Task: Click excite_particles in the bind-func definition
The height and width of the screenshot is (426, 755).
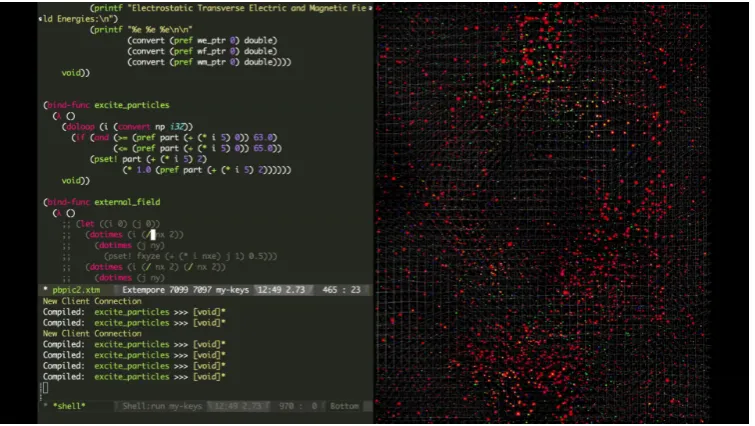Action: (x=132, y=105)
